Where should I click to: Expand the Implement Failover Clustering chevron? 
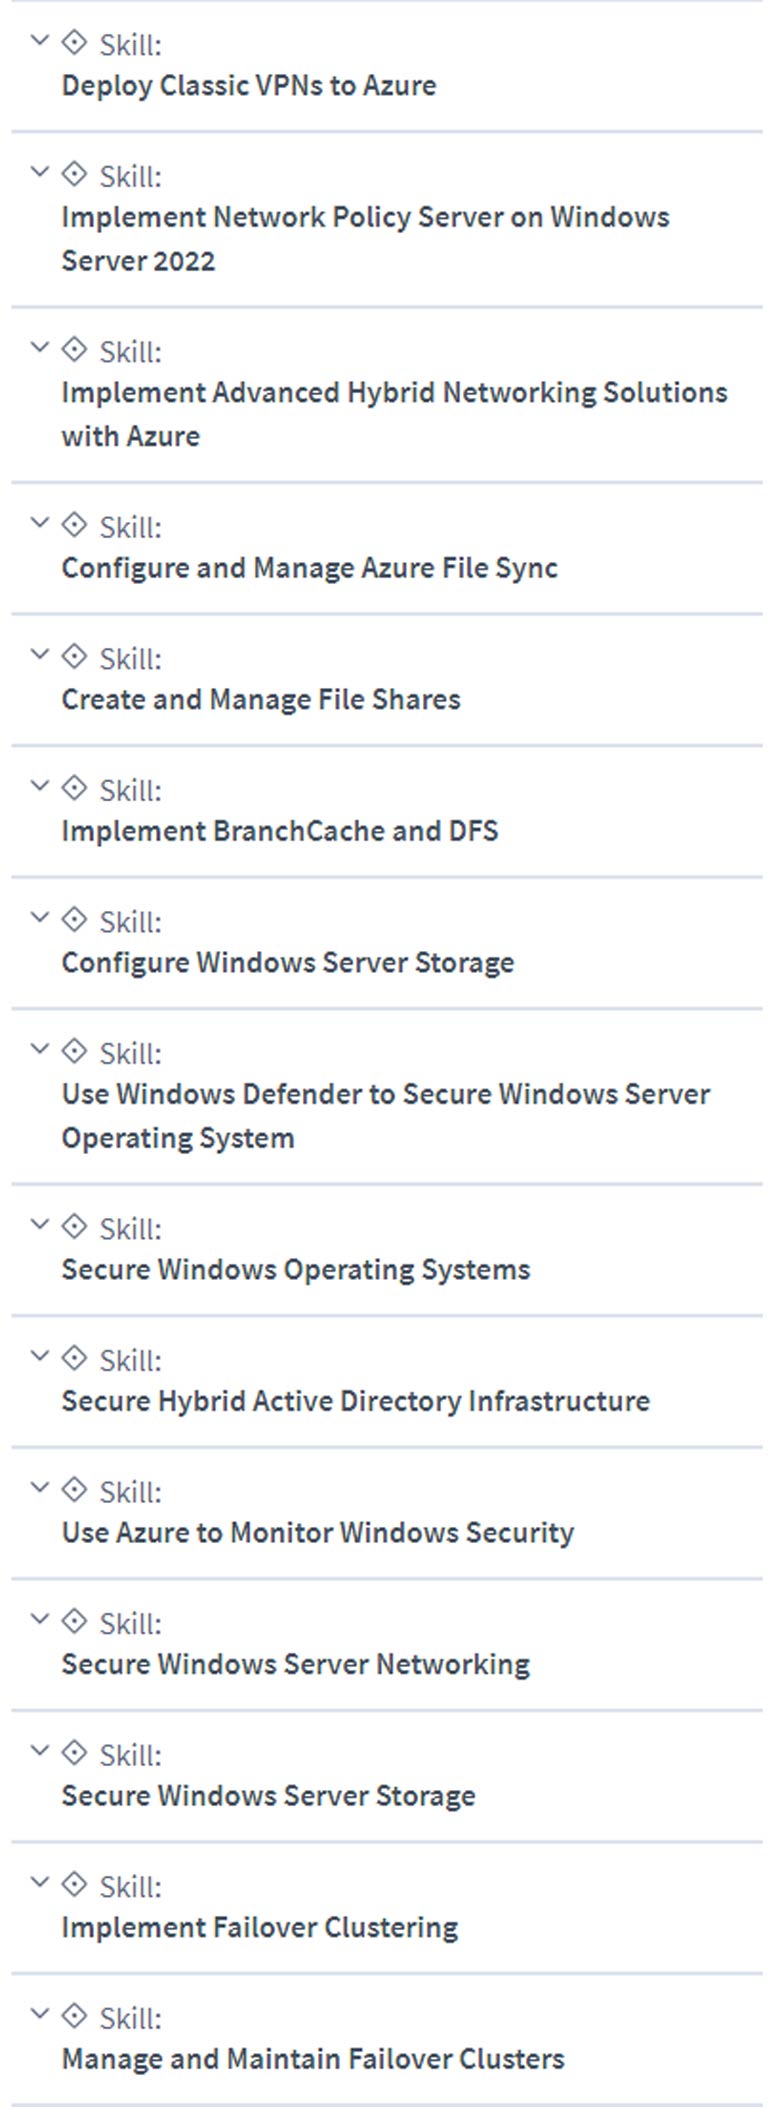40,1883
